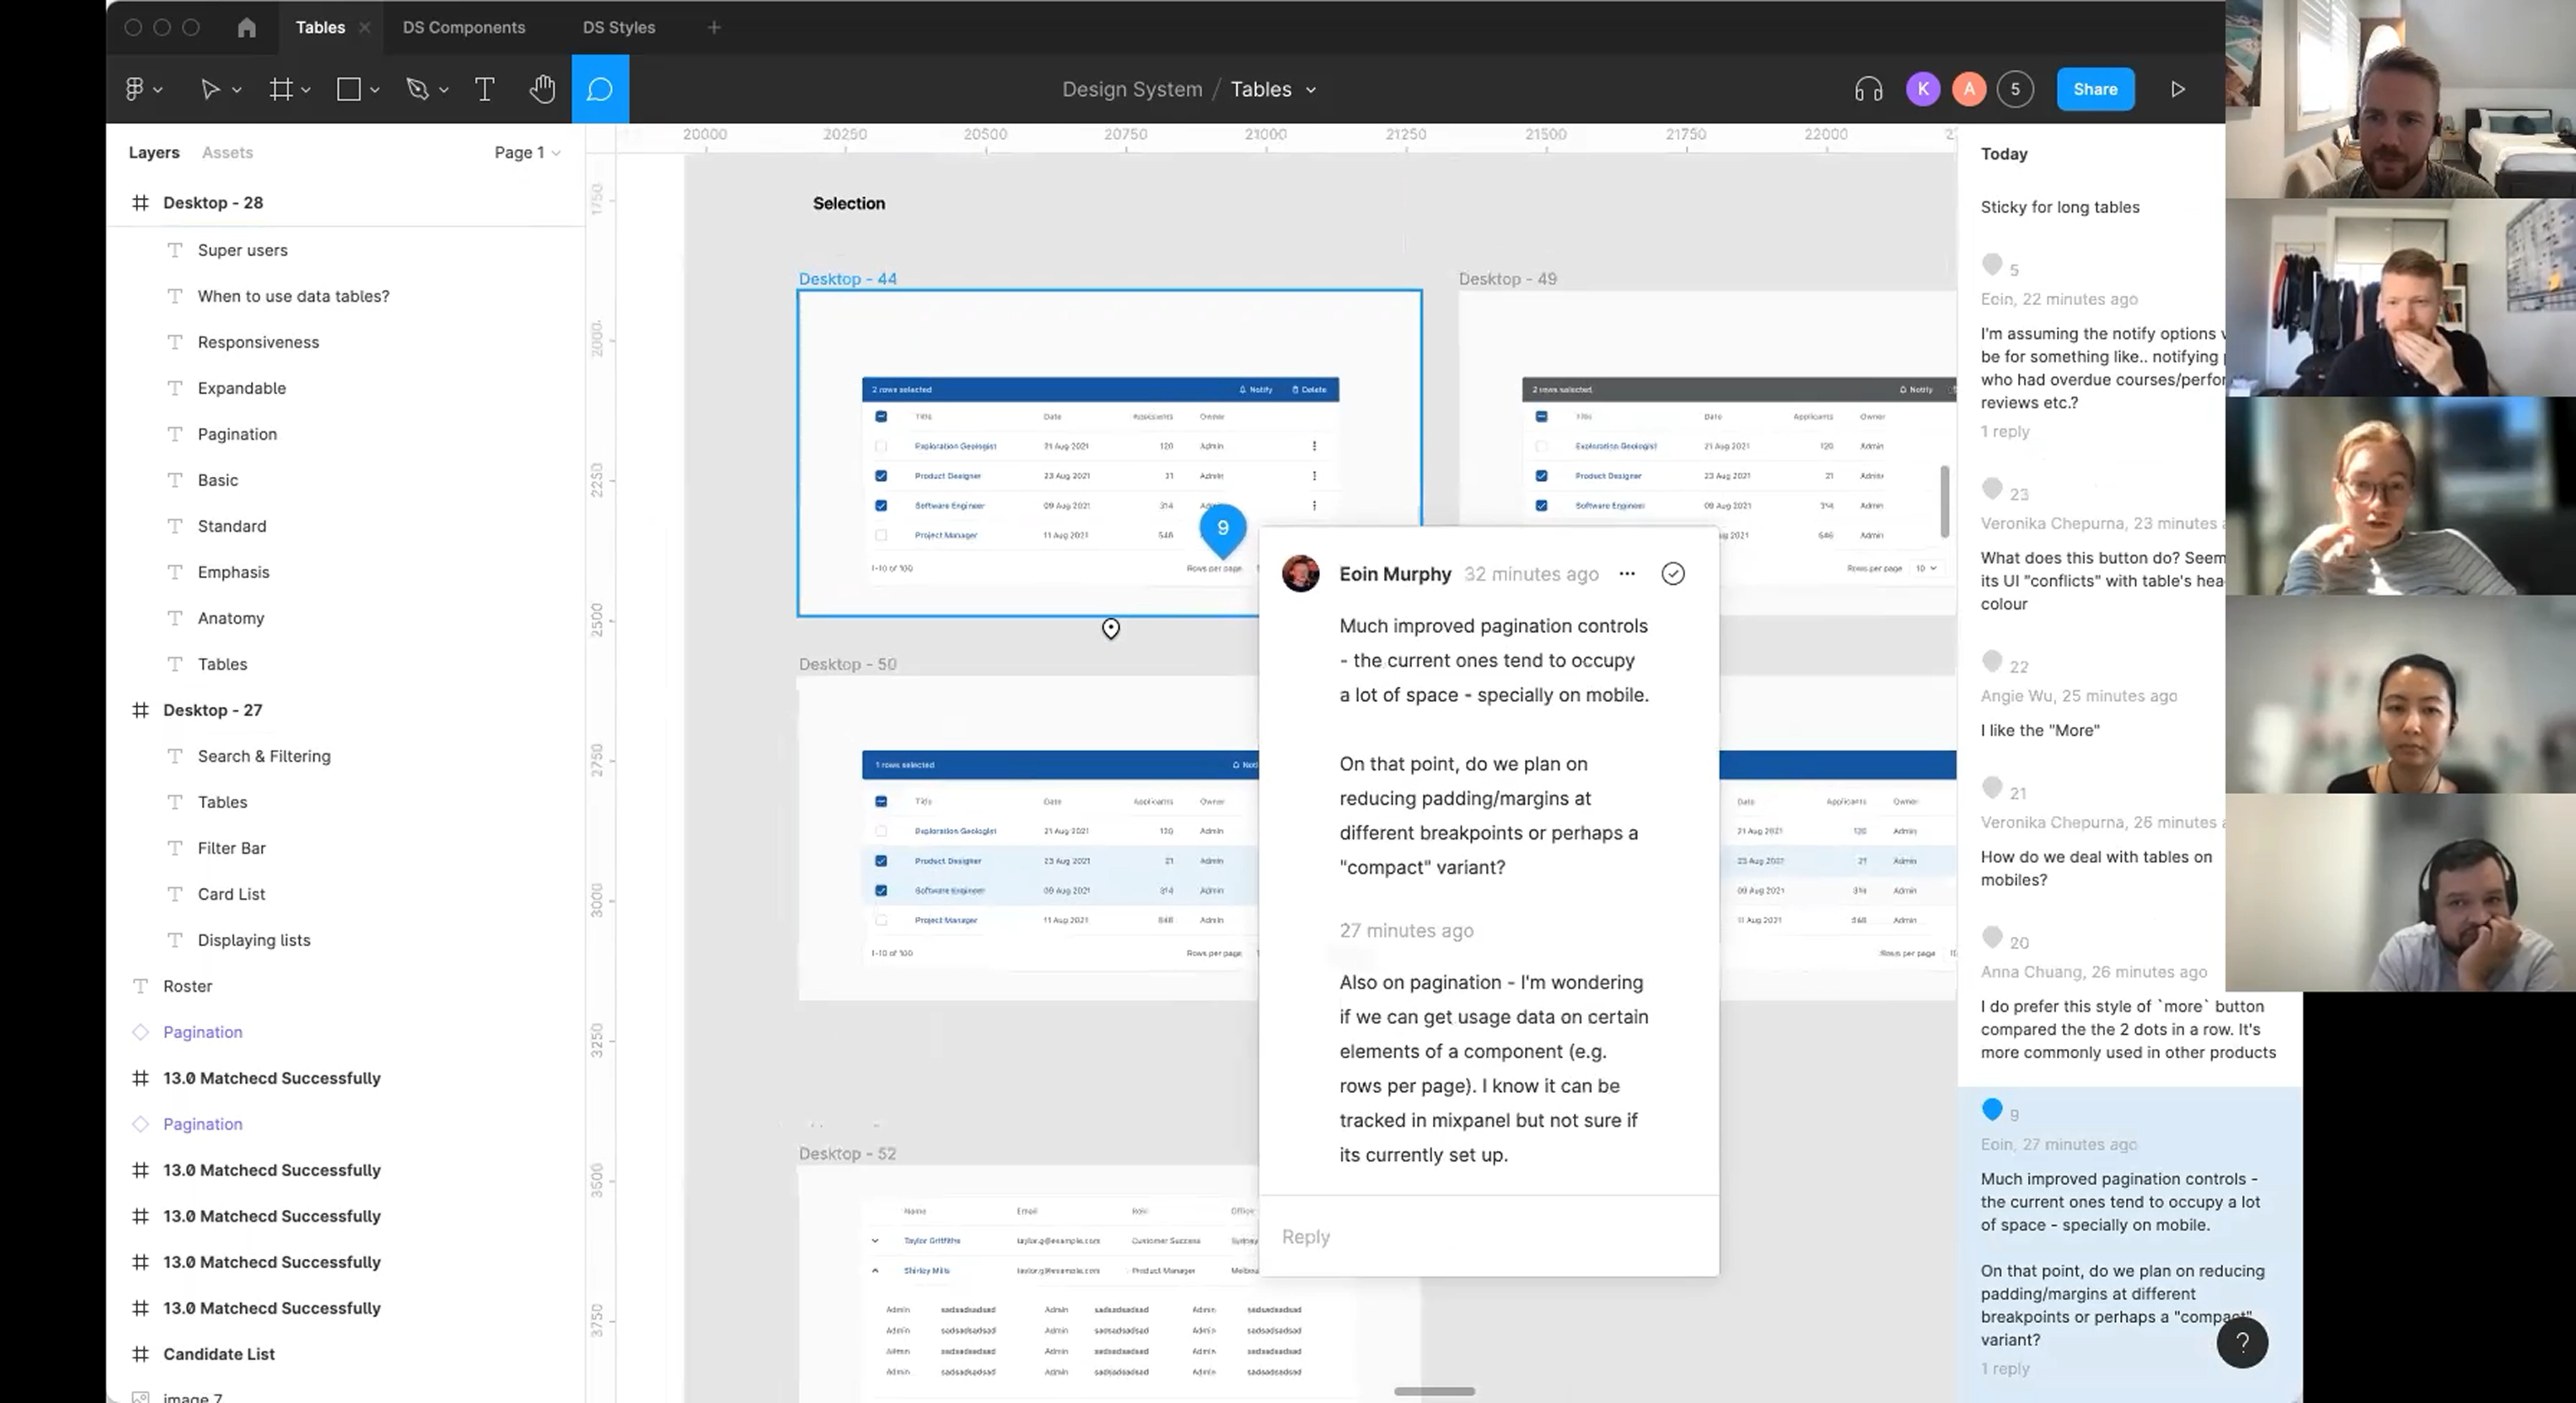The image size is (2576, 1403).
Task: Resolve the comment with checkmark icon
Action: tap(1673, 574)
